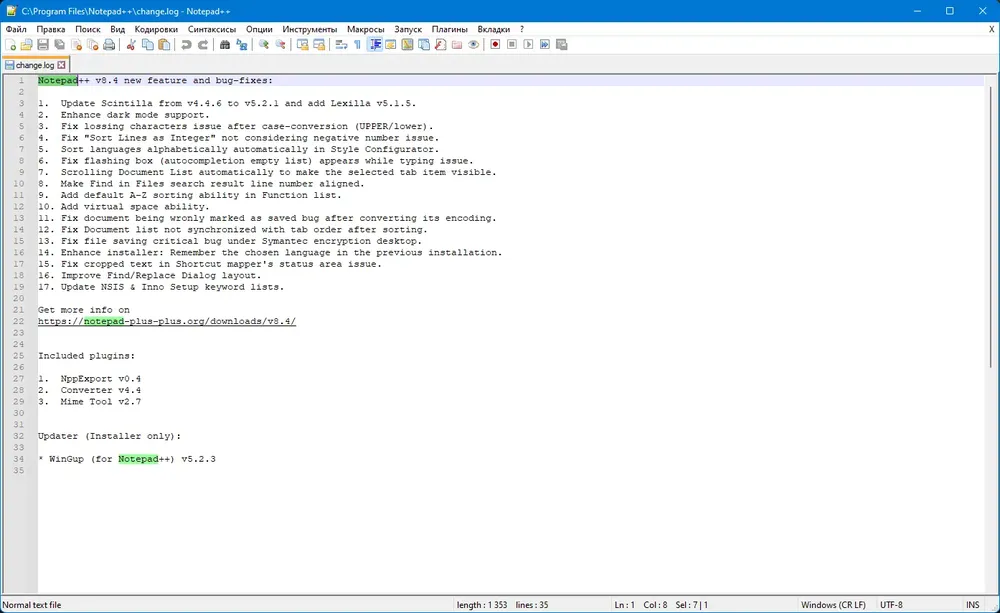
Task: Click the UTF-8 encoding status entry
Action: tap(891, 605)
